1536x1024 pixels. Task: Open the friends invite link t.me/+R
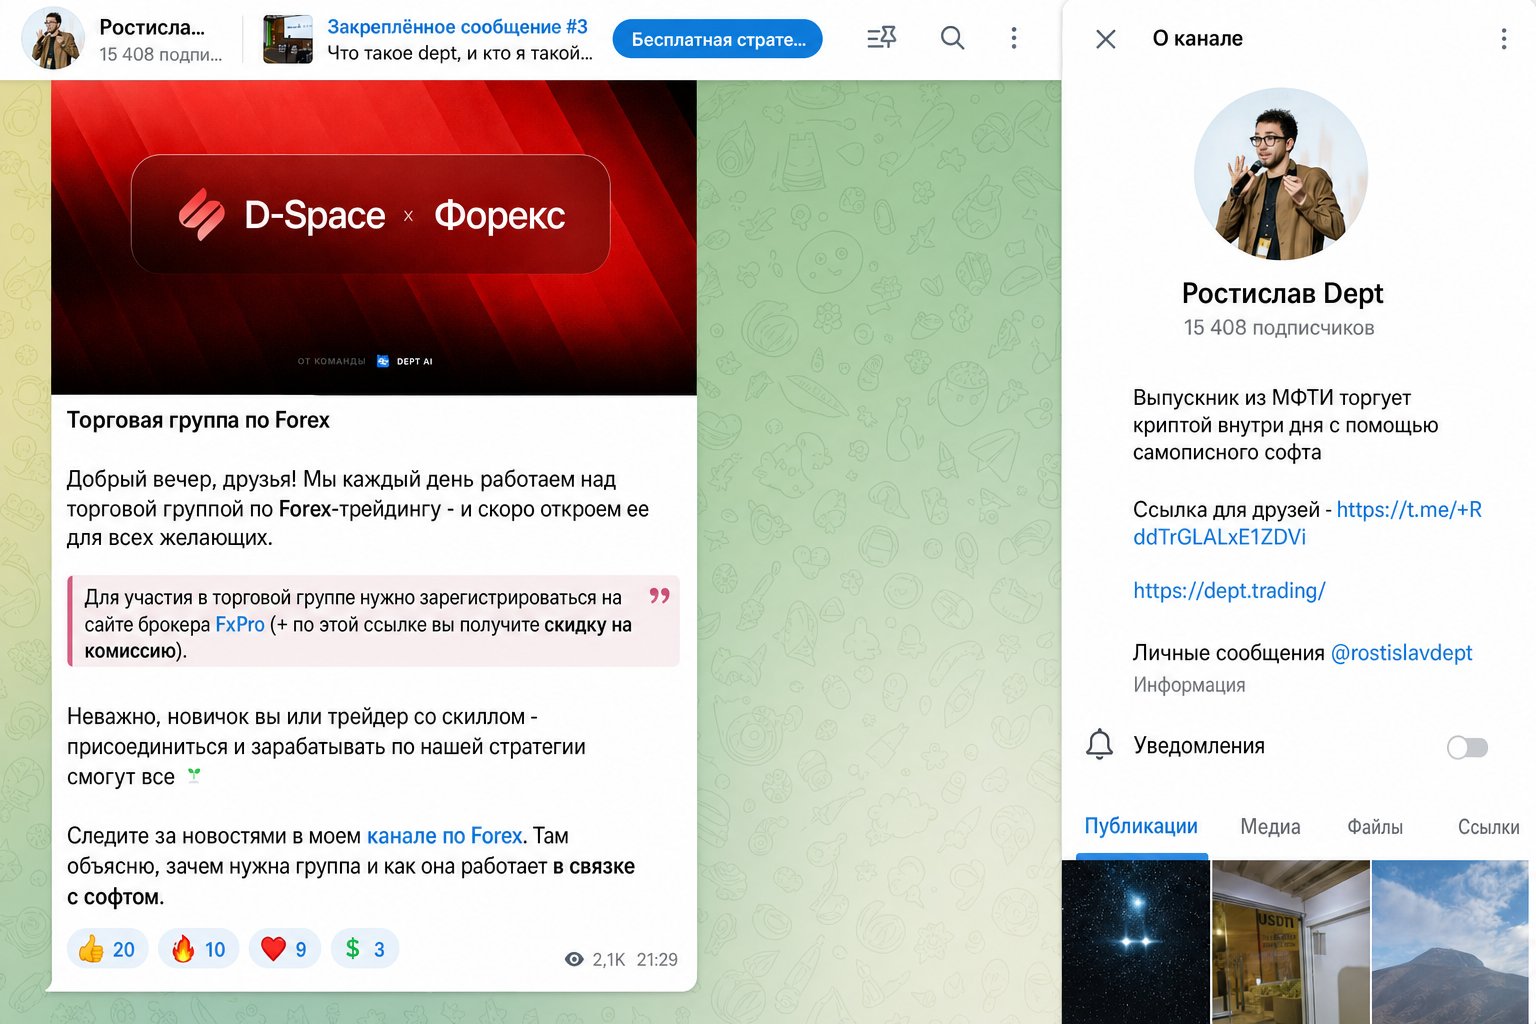pyautogui.click(x=1307, y=524)
